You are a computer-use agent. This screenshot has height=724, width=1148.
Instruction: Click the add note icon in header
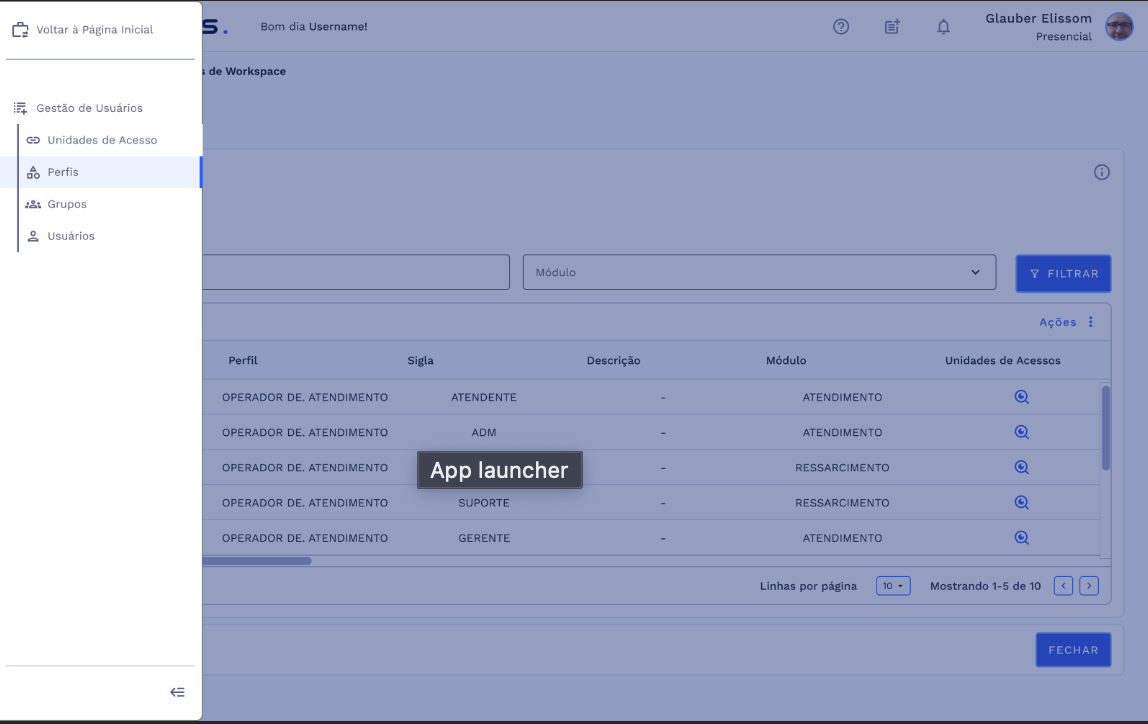892,27
